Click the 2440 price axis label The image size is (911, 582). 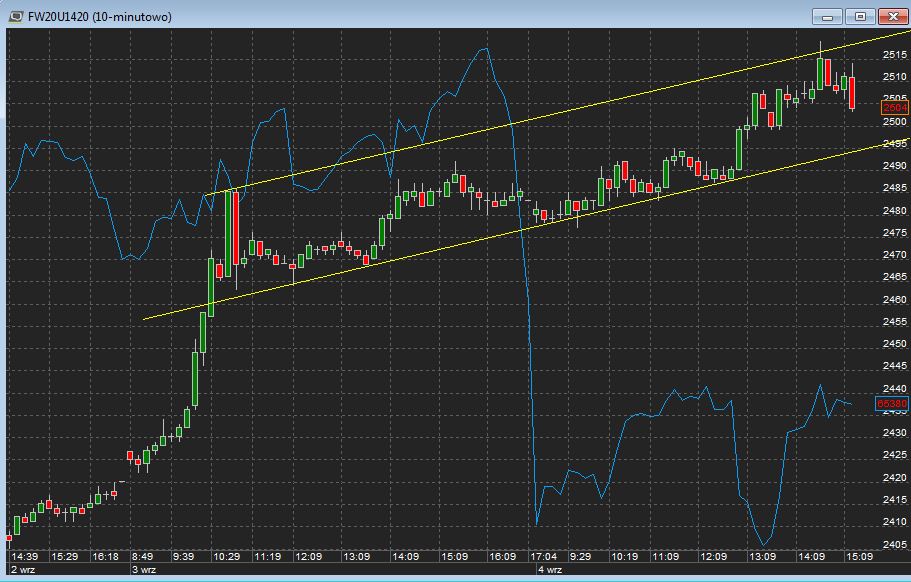(895, 388)
